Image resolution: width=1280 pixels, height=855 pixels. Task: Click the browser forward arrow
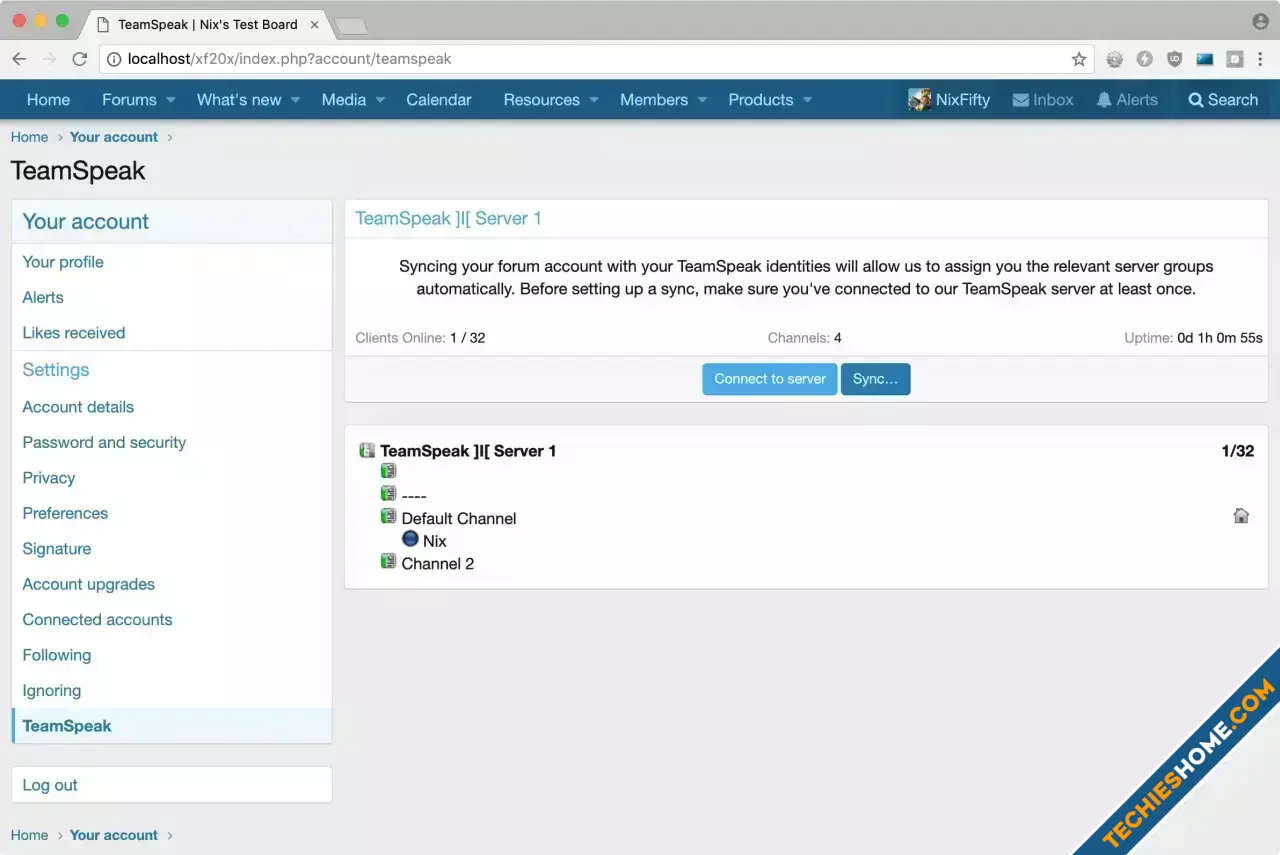click(x=49, y=59)
